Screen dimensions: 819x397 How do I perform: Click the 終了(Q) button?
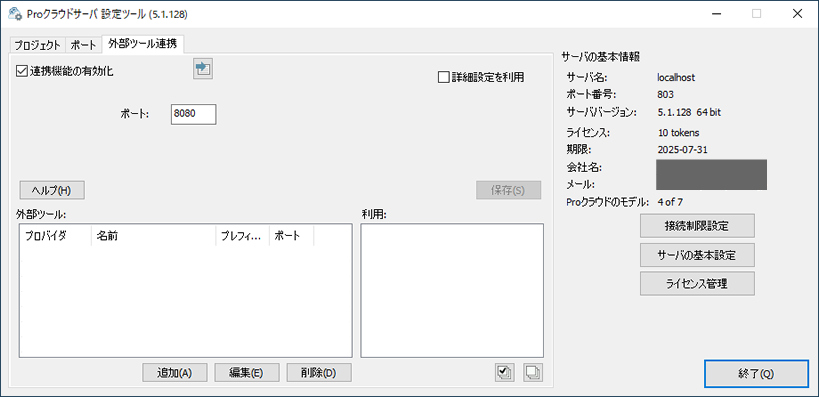756,374
